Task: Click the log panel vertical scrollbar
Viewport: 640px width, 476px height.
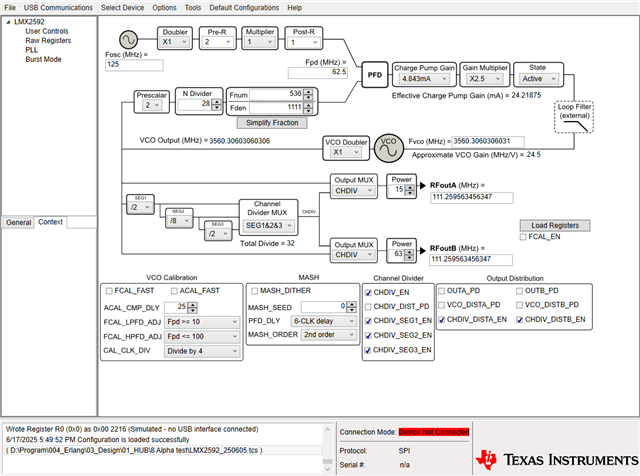Action: coord(327,448)
